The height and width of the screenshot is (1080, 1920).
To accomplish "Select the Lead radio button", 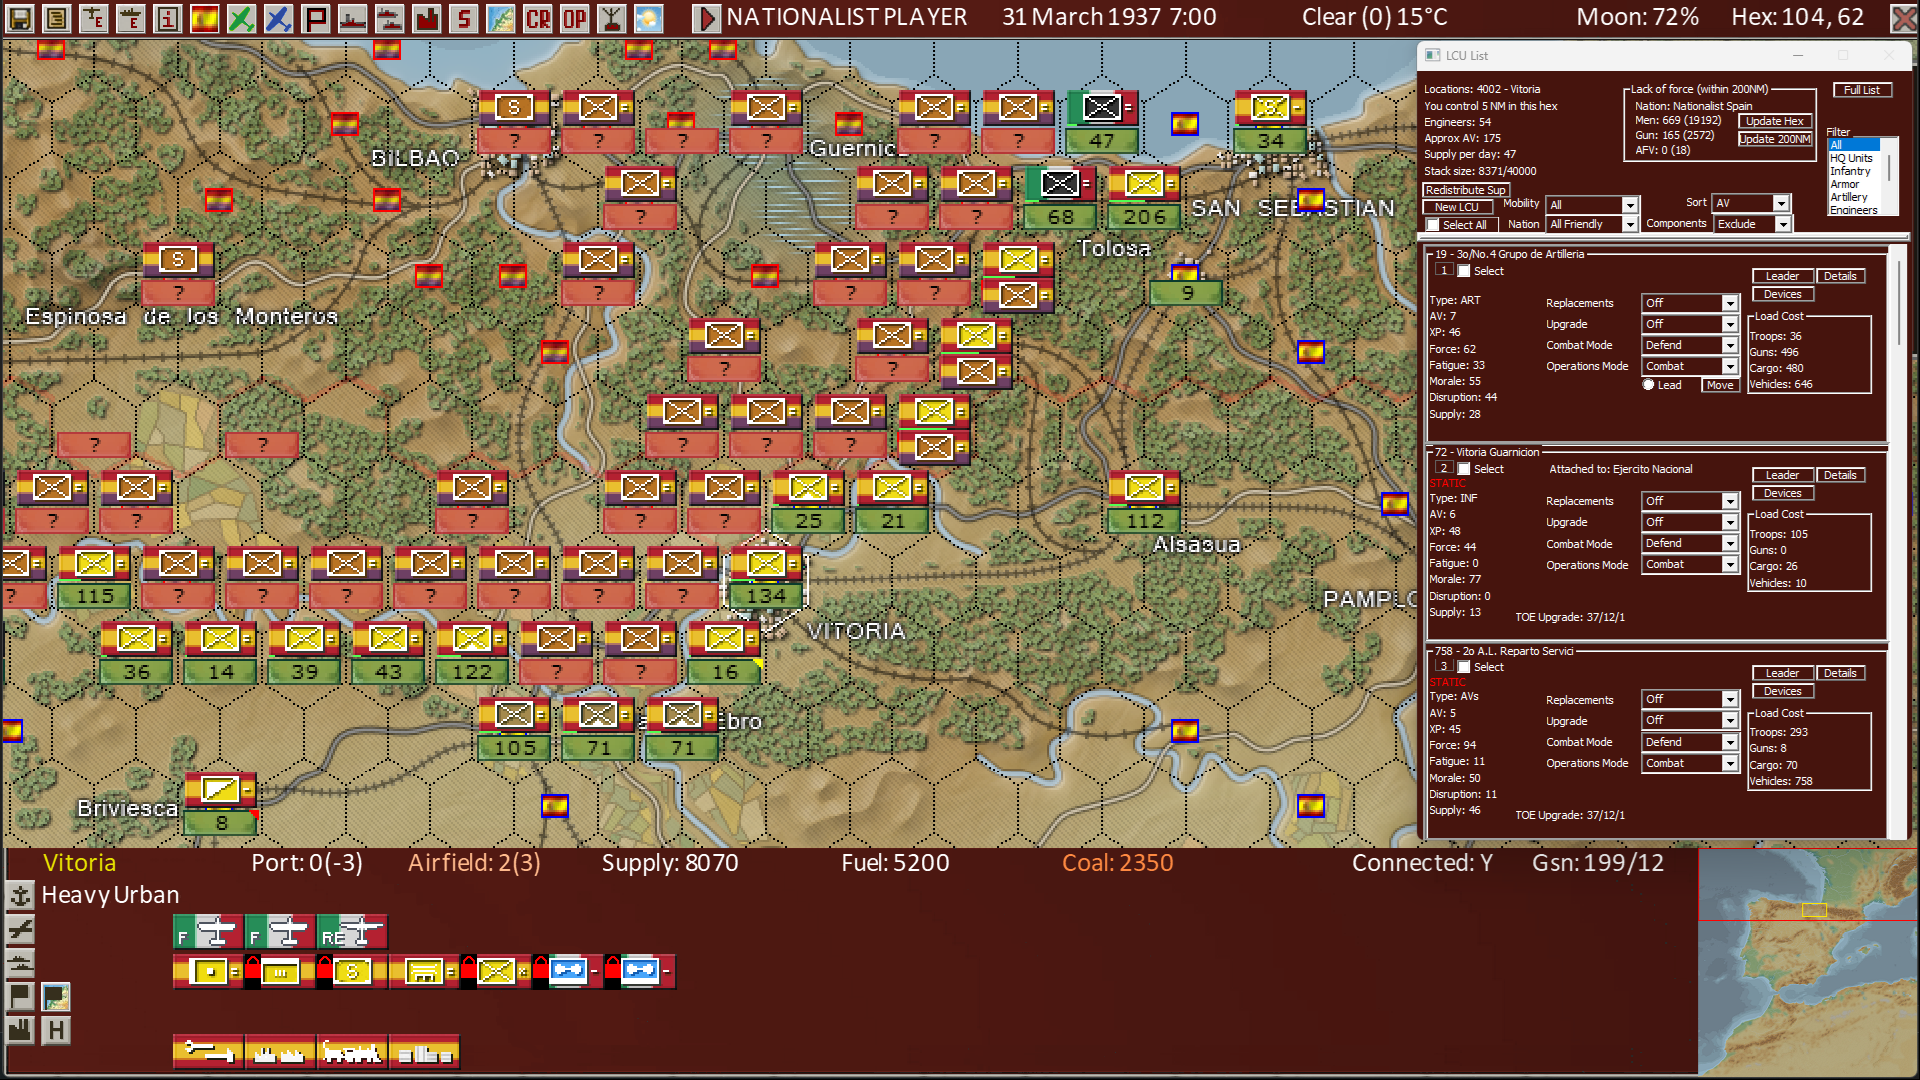I will click(1648, 385).
